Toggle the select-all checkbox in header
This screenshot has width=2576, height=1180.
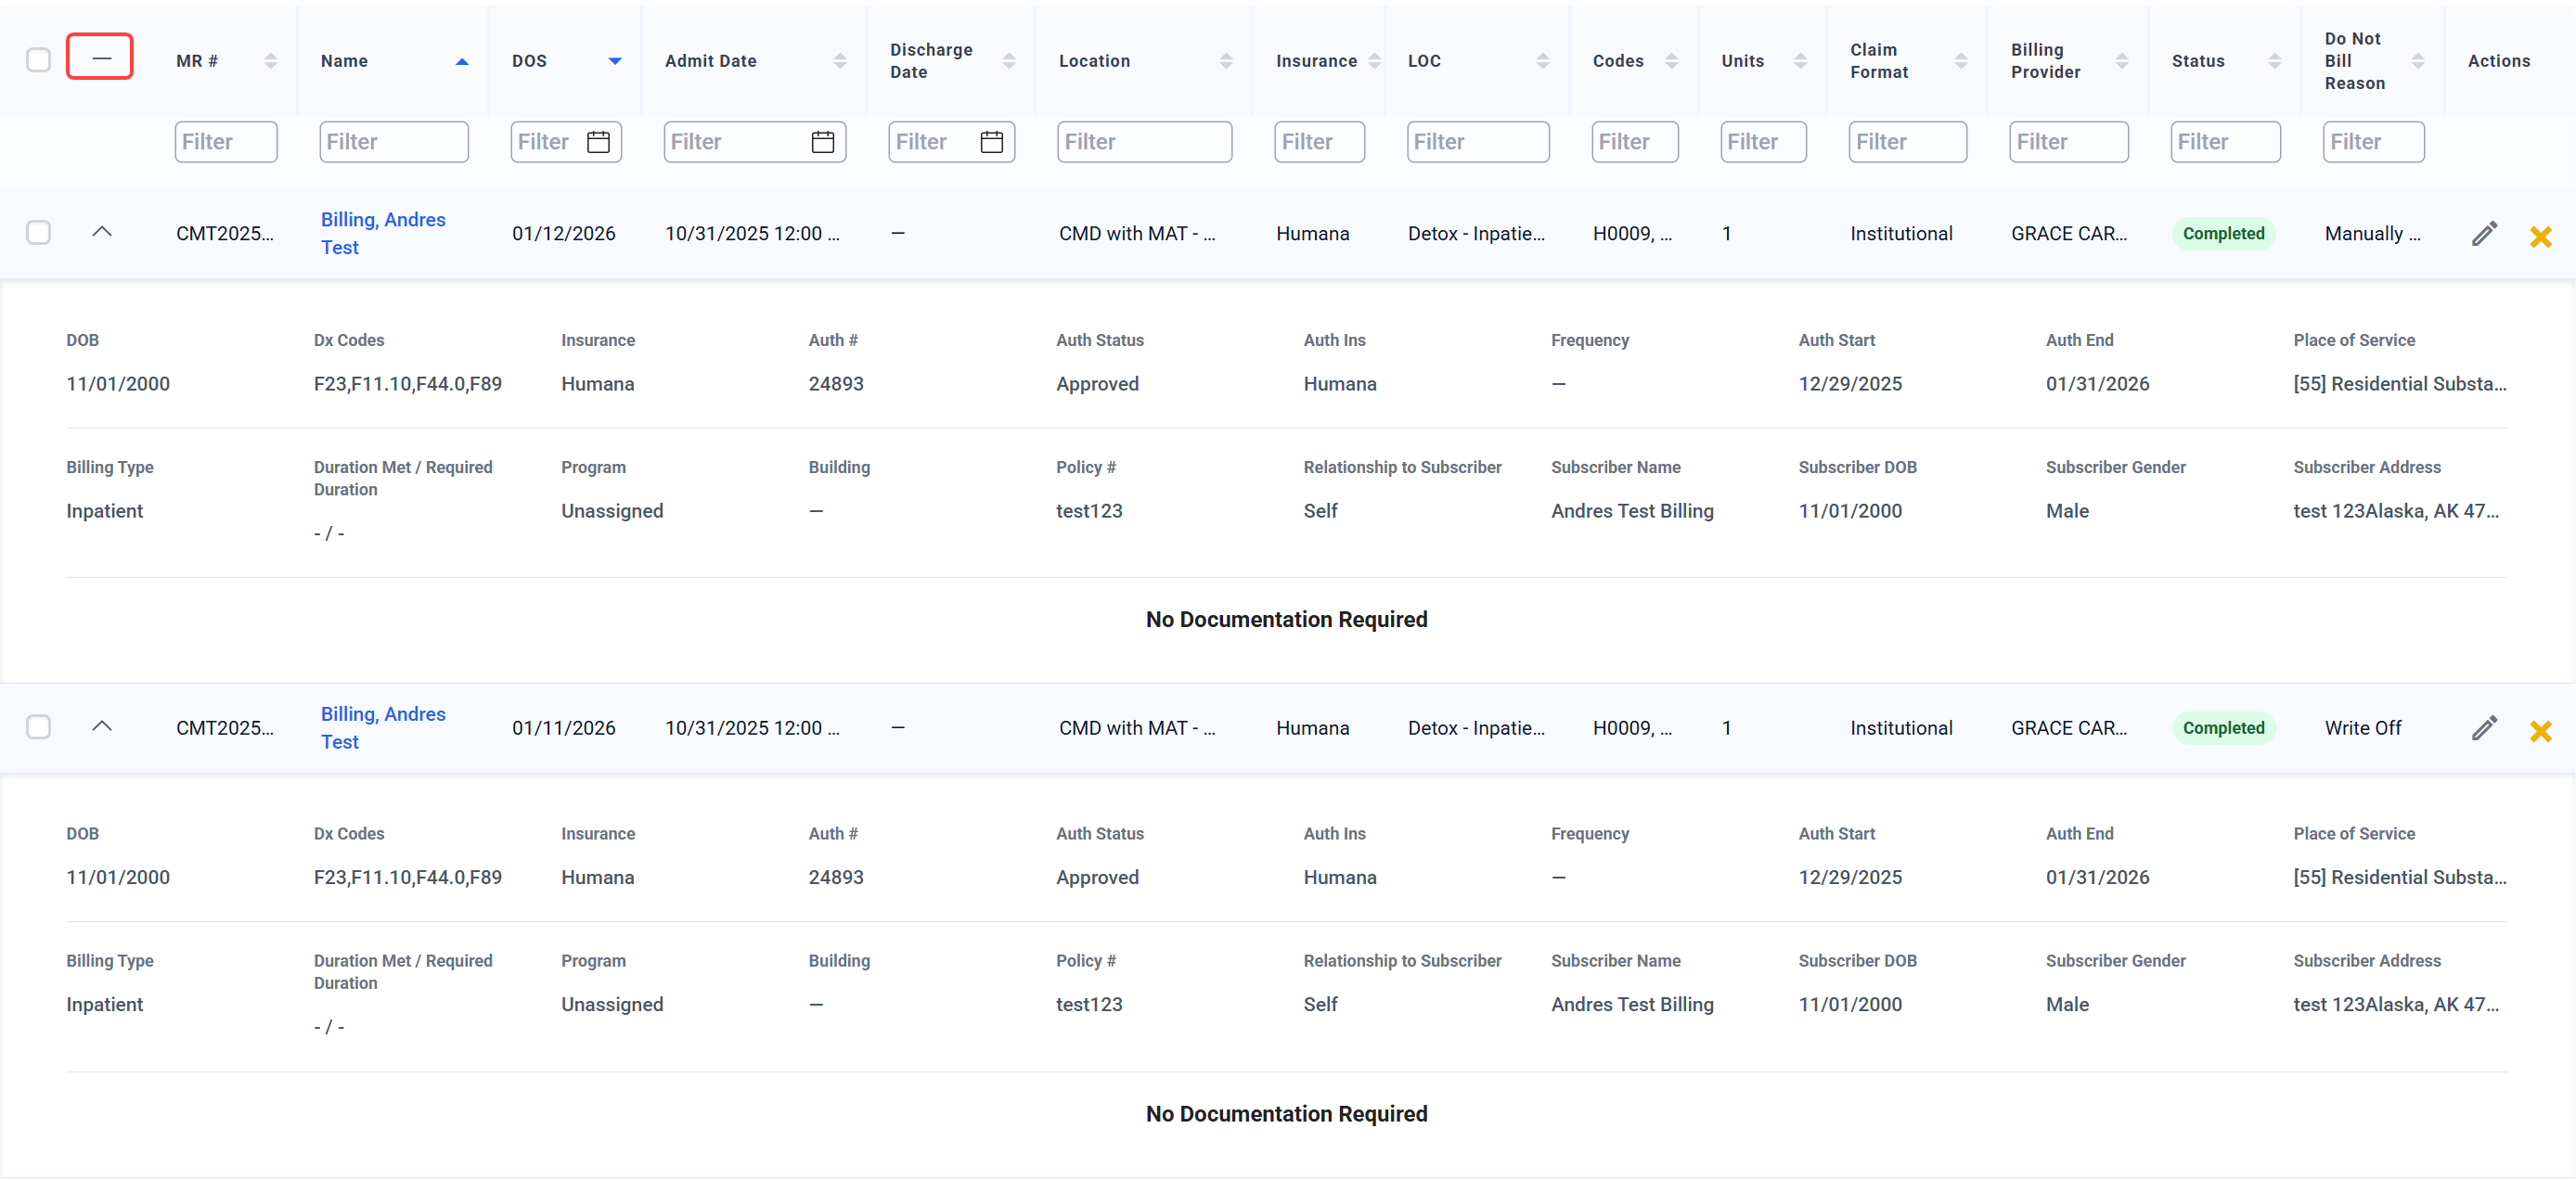38,60
